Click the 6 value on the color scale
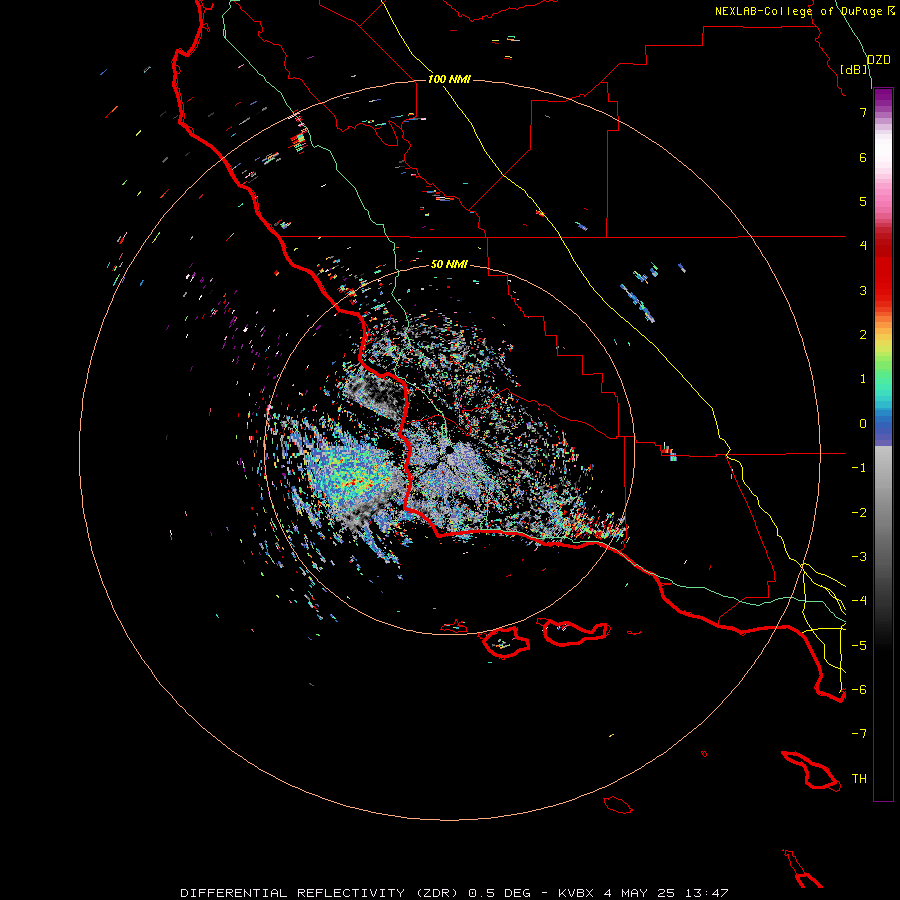 [863, 157]
